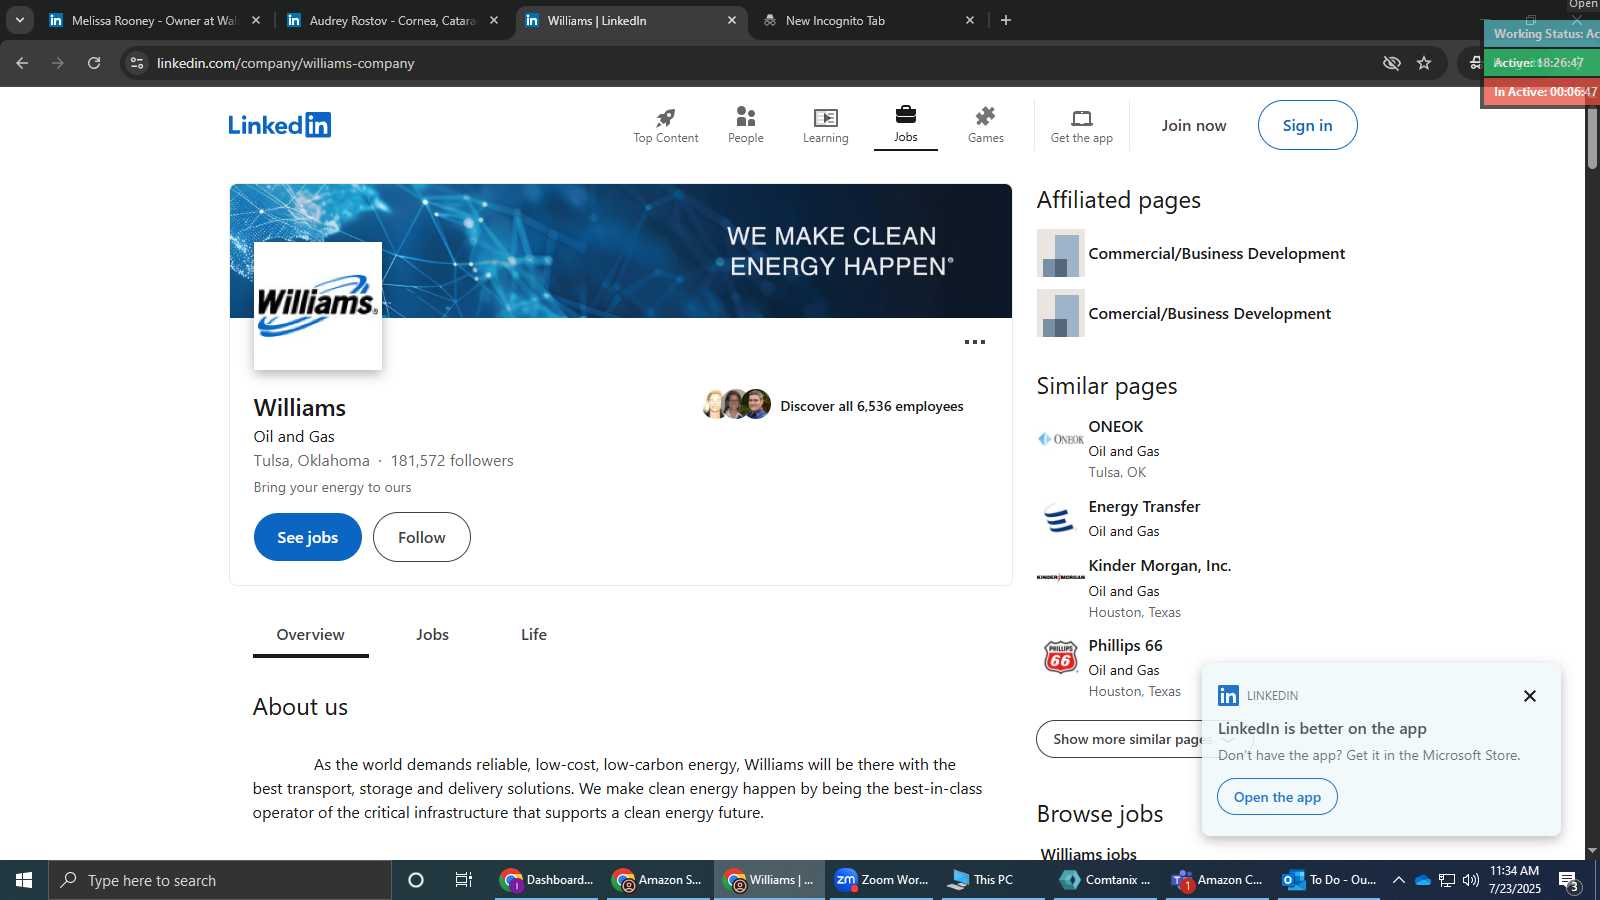The image size is (1600, 900).
Task: Click Discover all 6,536 employees link
Action: (x=871, y=406)
